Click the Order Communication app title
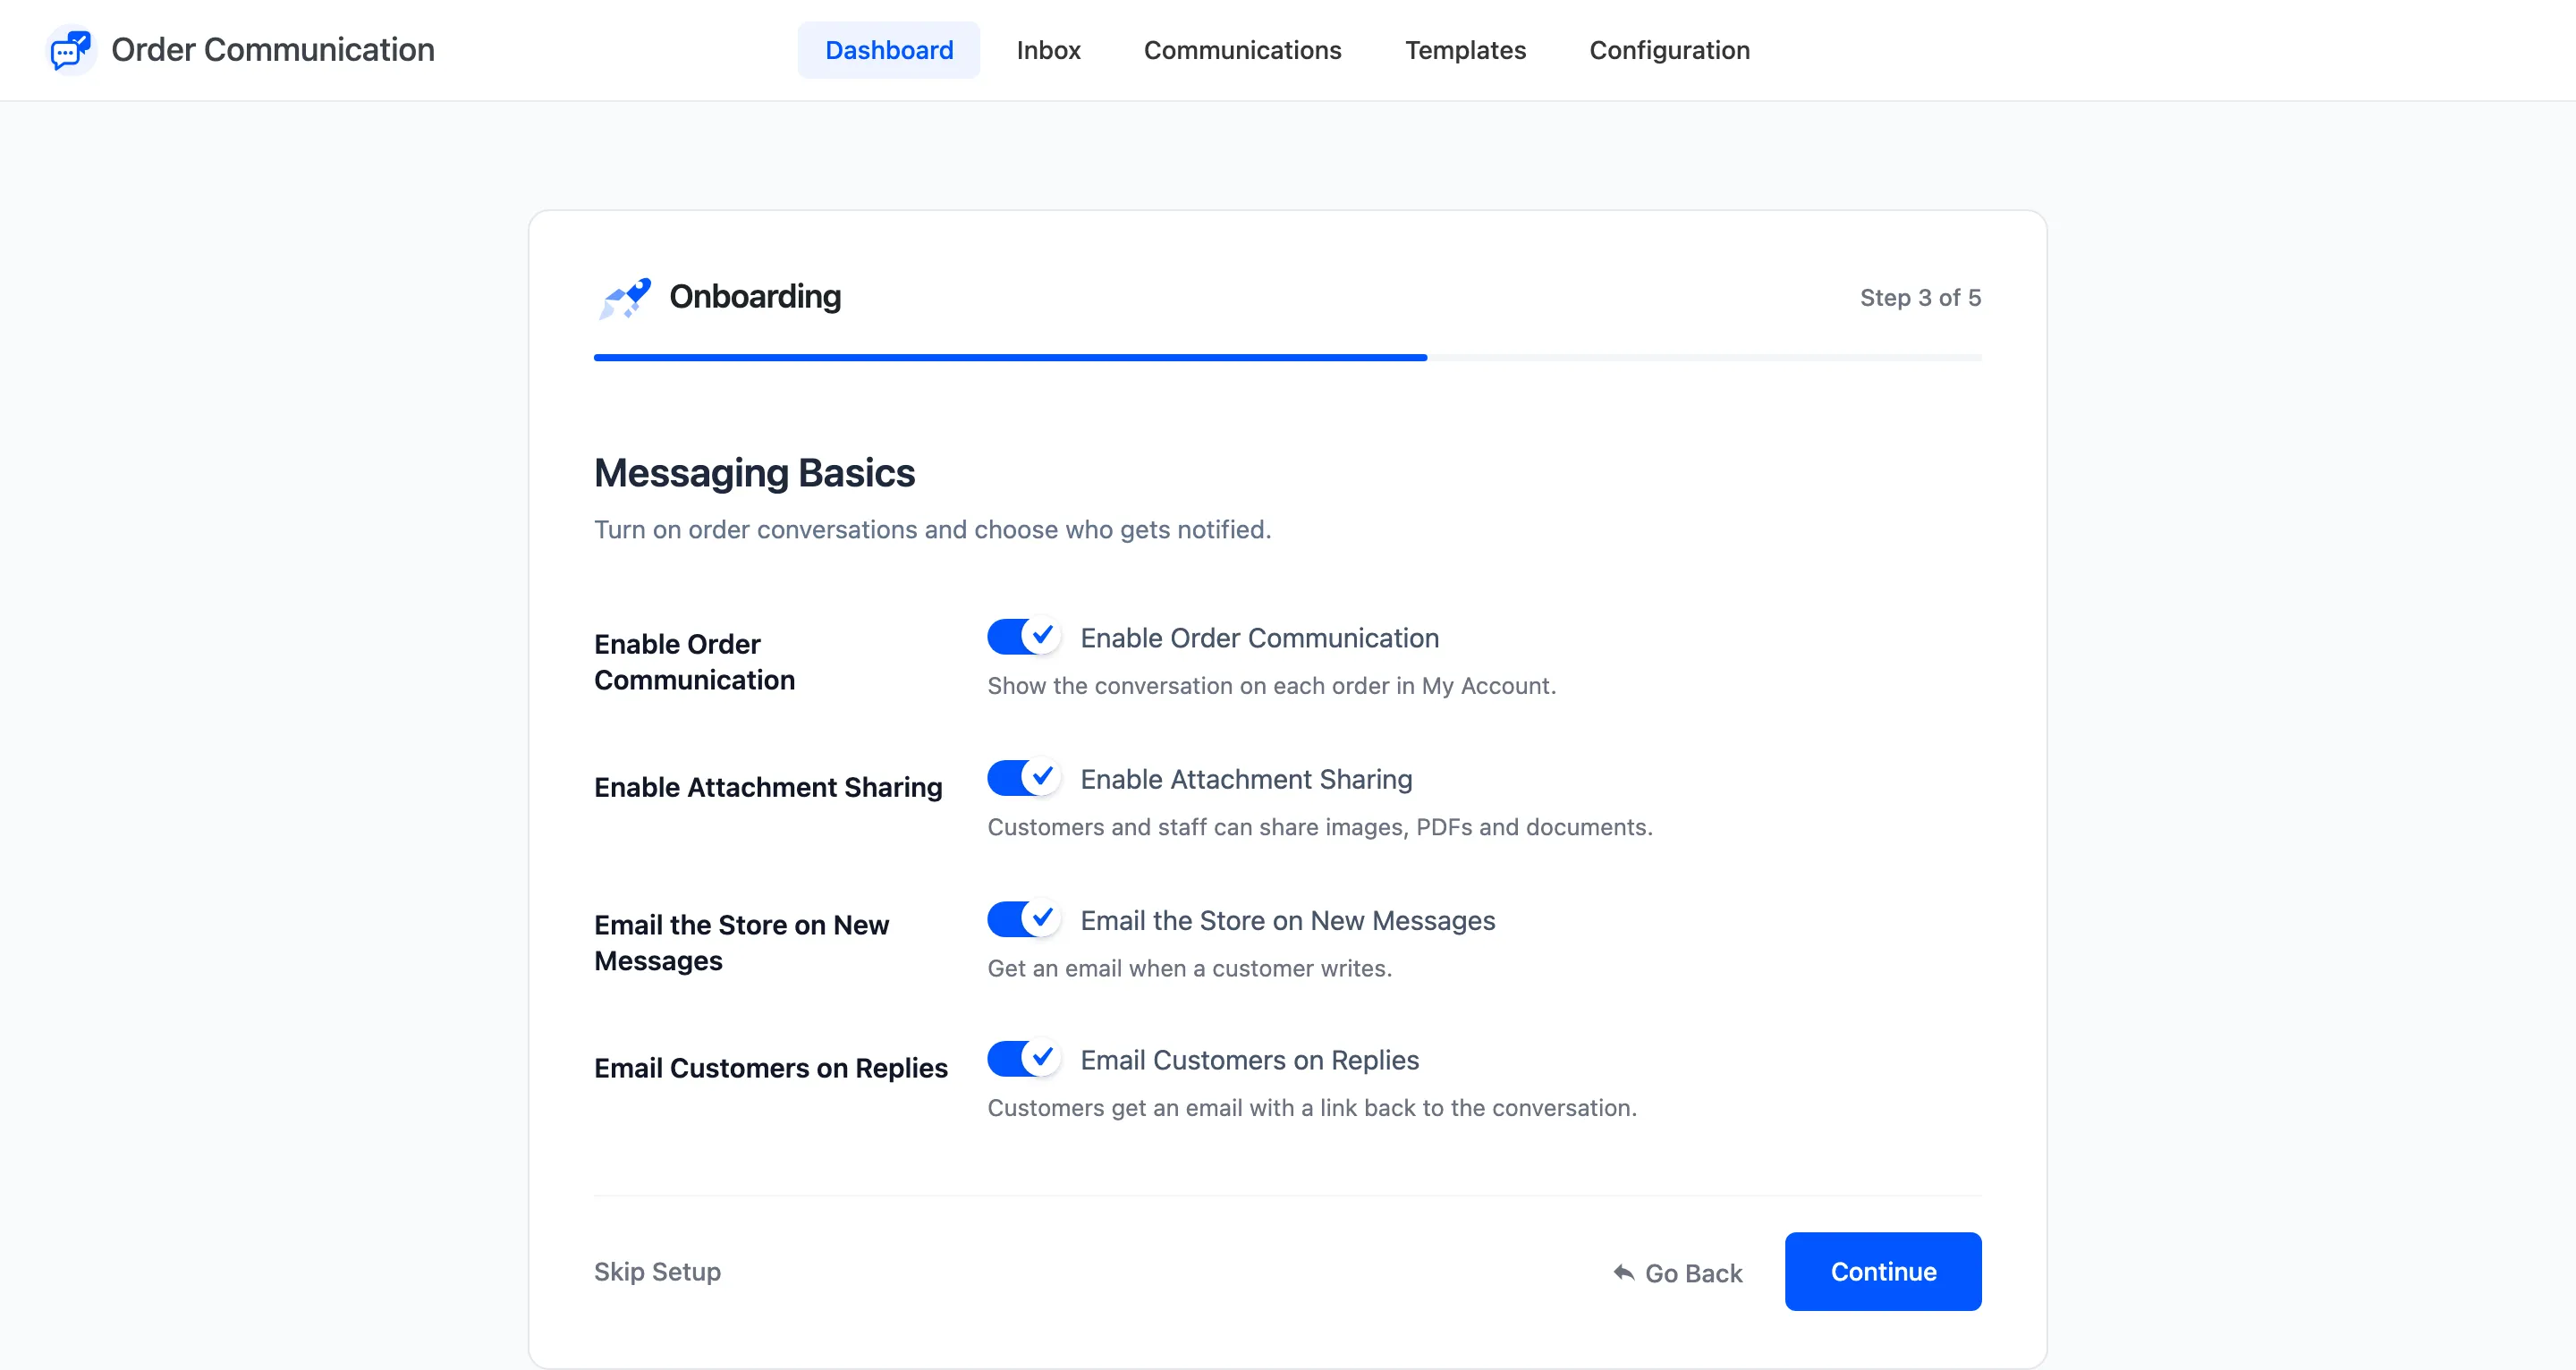Image resolution: width=2576 pixels, height=1370 pixels. (x=273, y=50)
